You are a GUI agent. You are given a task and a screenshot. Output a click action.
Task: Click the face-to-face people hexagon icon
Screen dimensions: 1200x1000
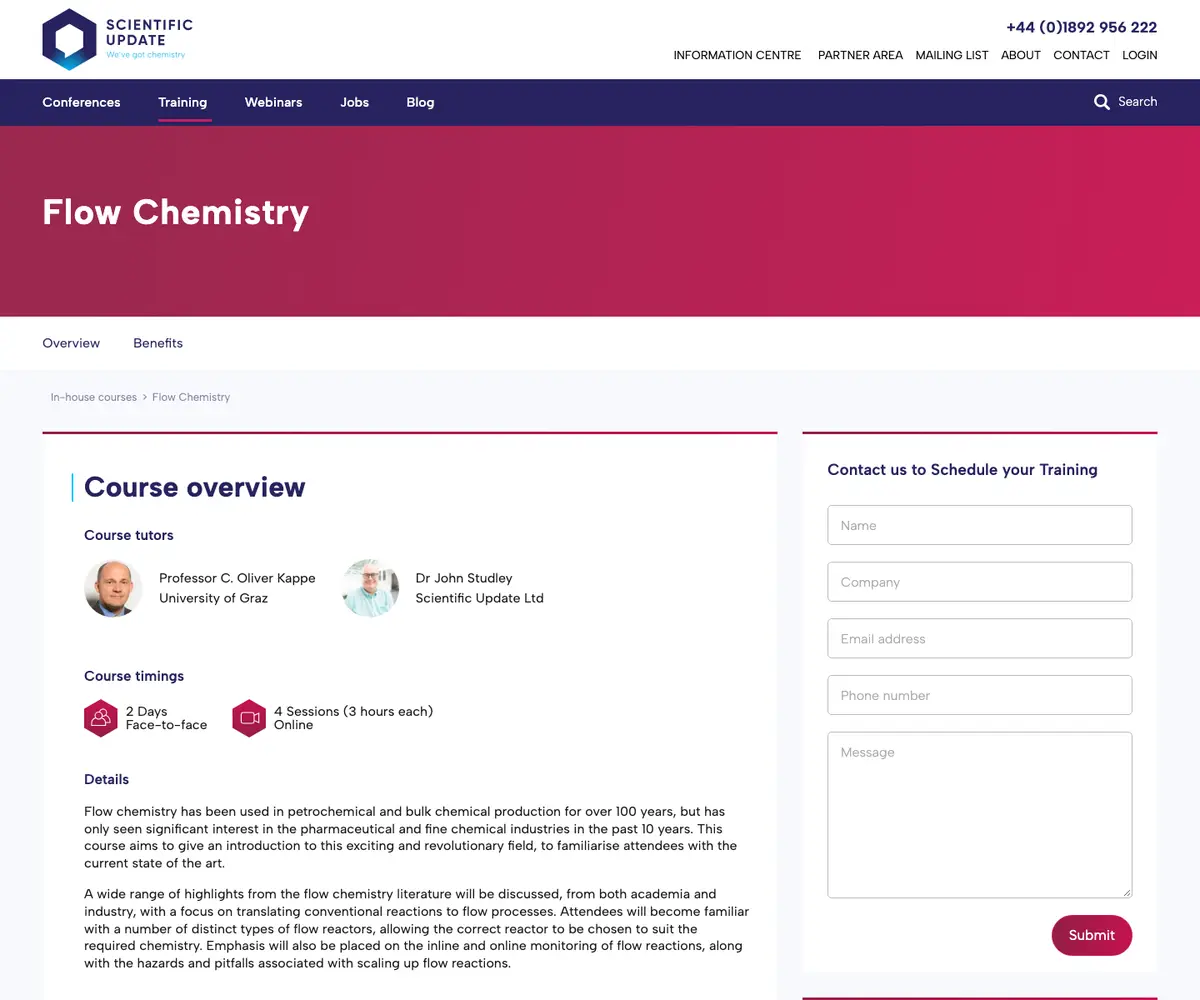coord(101,718)
